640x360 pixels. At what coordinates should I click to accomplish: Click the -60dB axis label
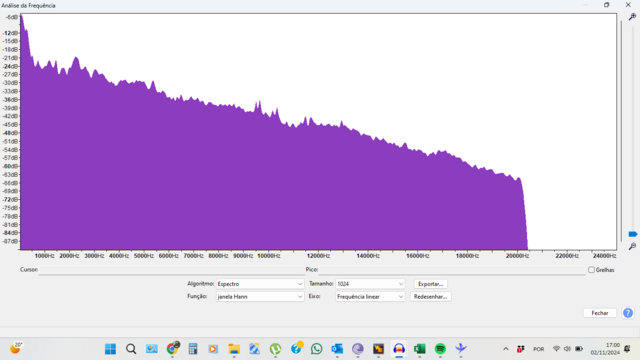click(11, 166)
